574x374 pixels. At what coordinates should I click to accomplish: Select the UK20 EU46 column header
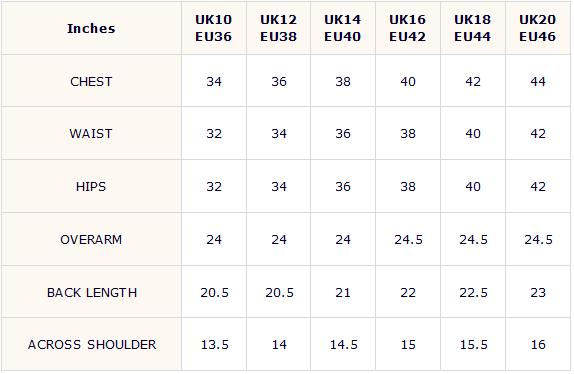538,28
